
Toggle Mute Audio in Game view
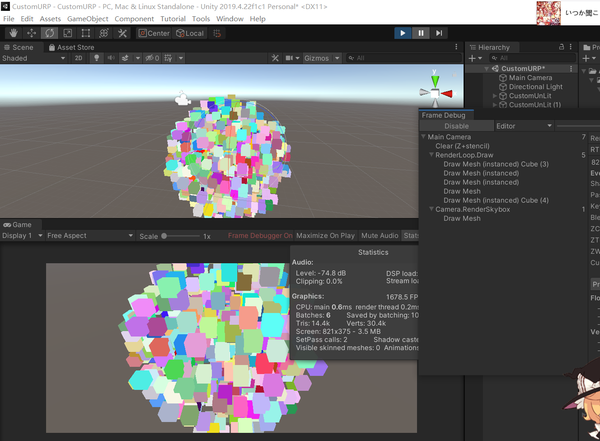(378, 236)
